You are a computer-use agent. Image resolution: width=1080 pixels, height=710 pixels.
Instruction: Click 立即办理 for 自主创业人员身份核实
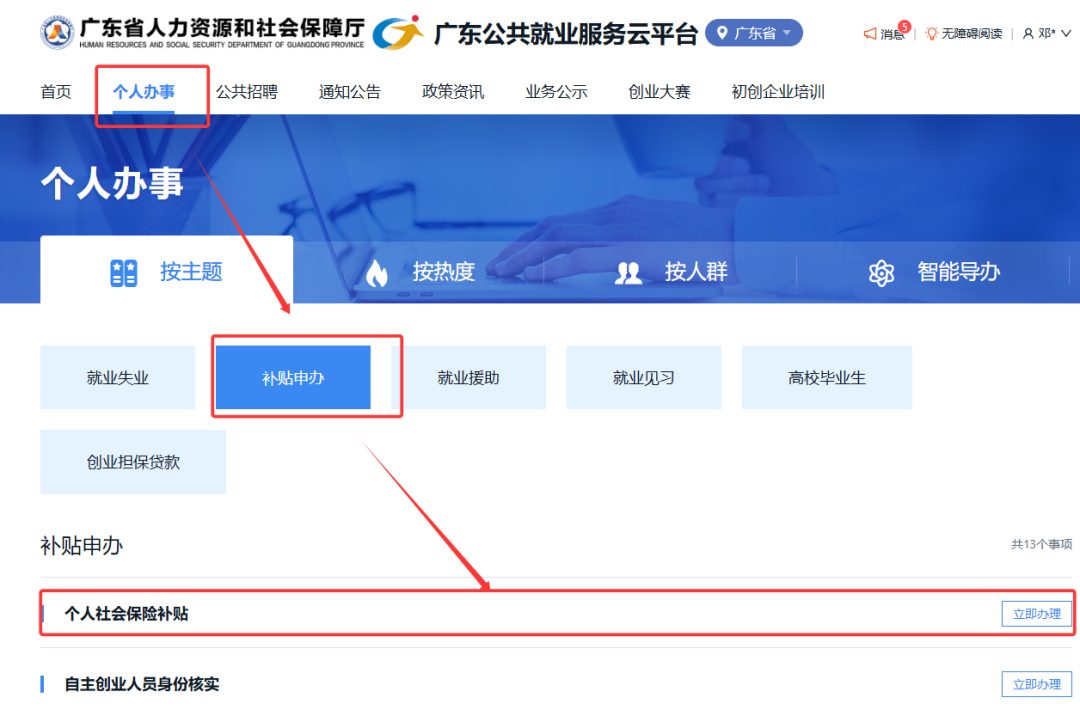1036,684
